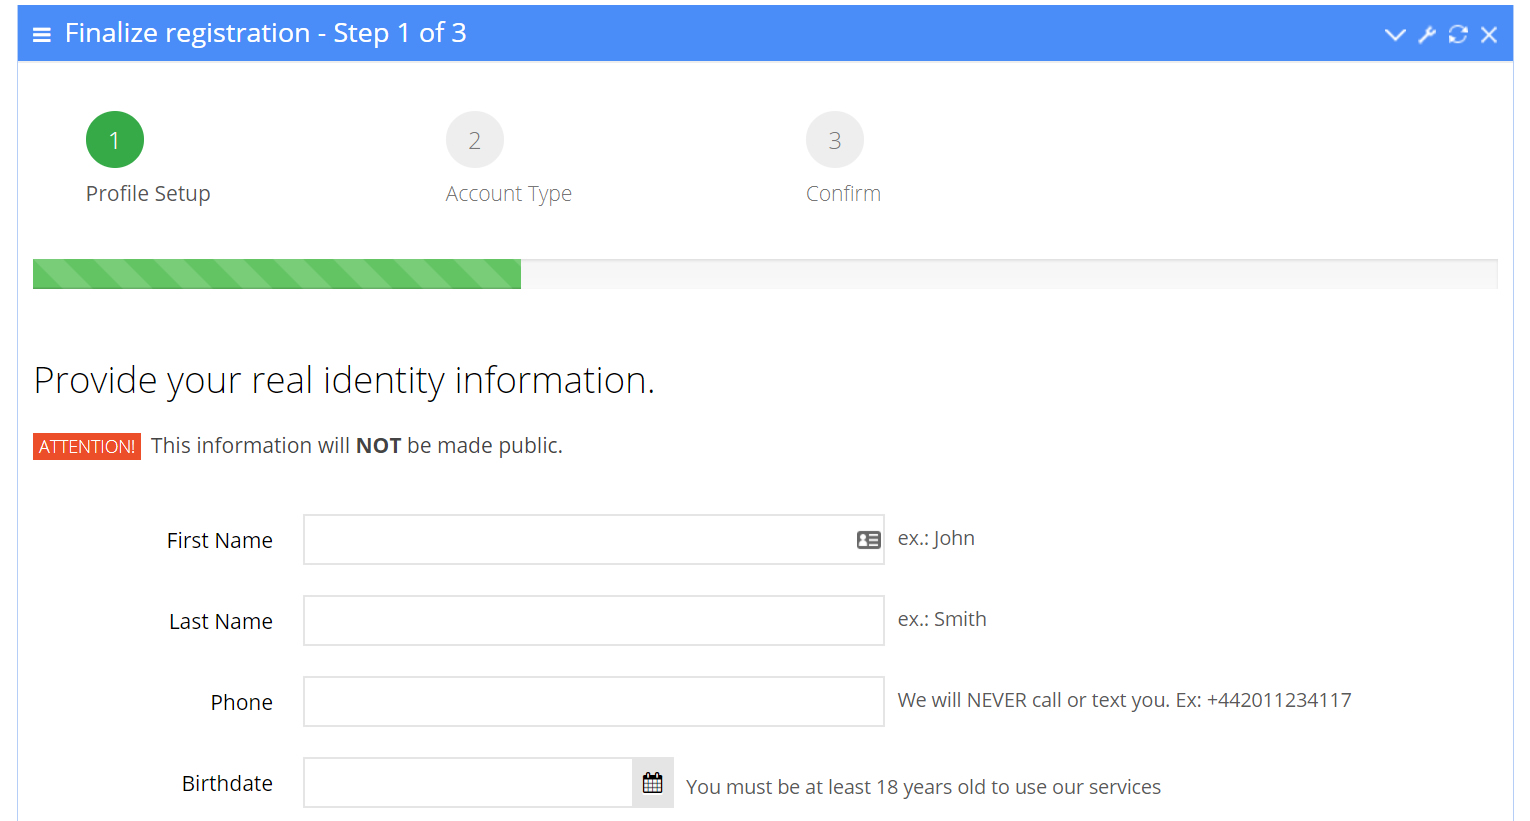1530x821 pixels.
Task: Go to the step 2 circle
Action: (475, 140)
